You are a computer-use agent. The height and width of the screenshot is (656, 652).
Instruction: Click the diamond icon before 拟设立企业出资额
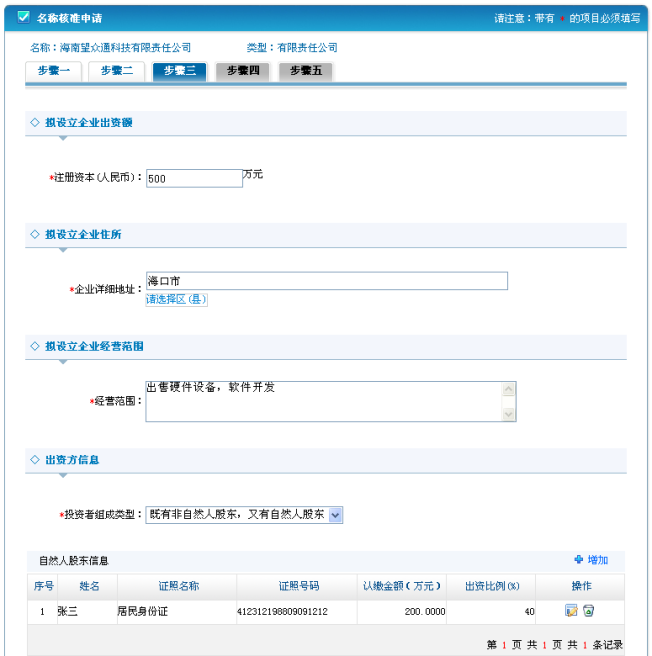[35, 122]
